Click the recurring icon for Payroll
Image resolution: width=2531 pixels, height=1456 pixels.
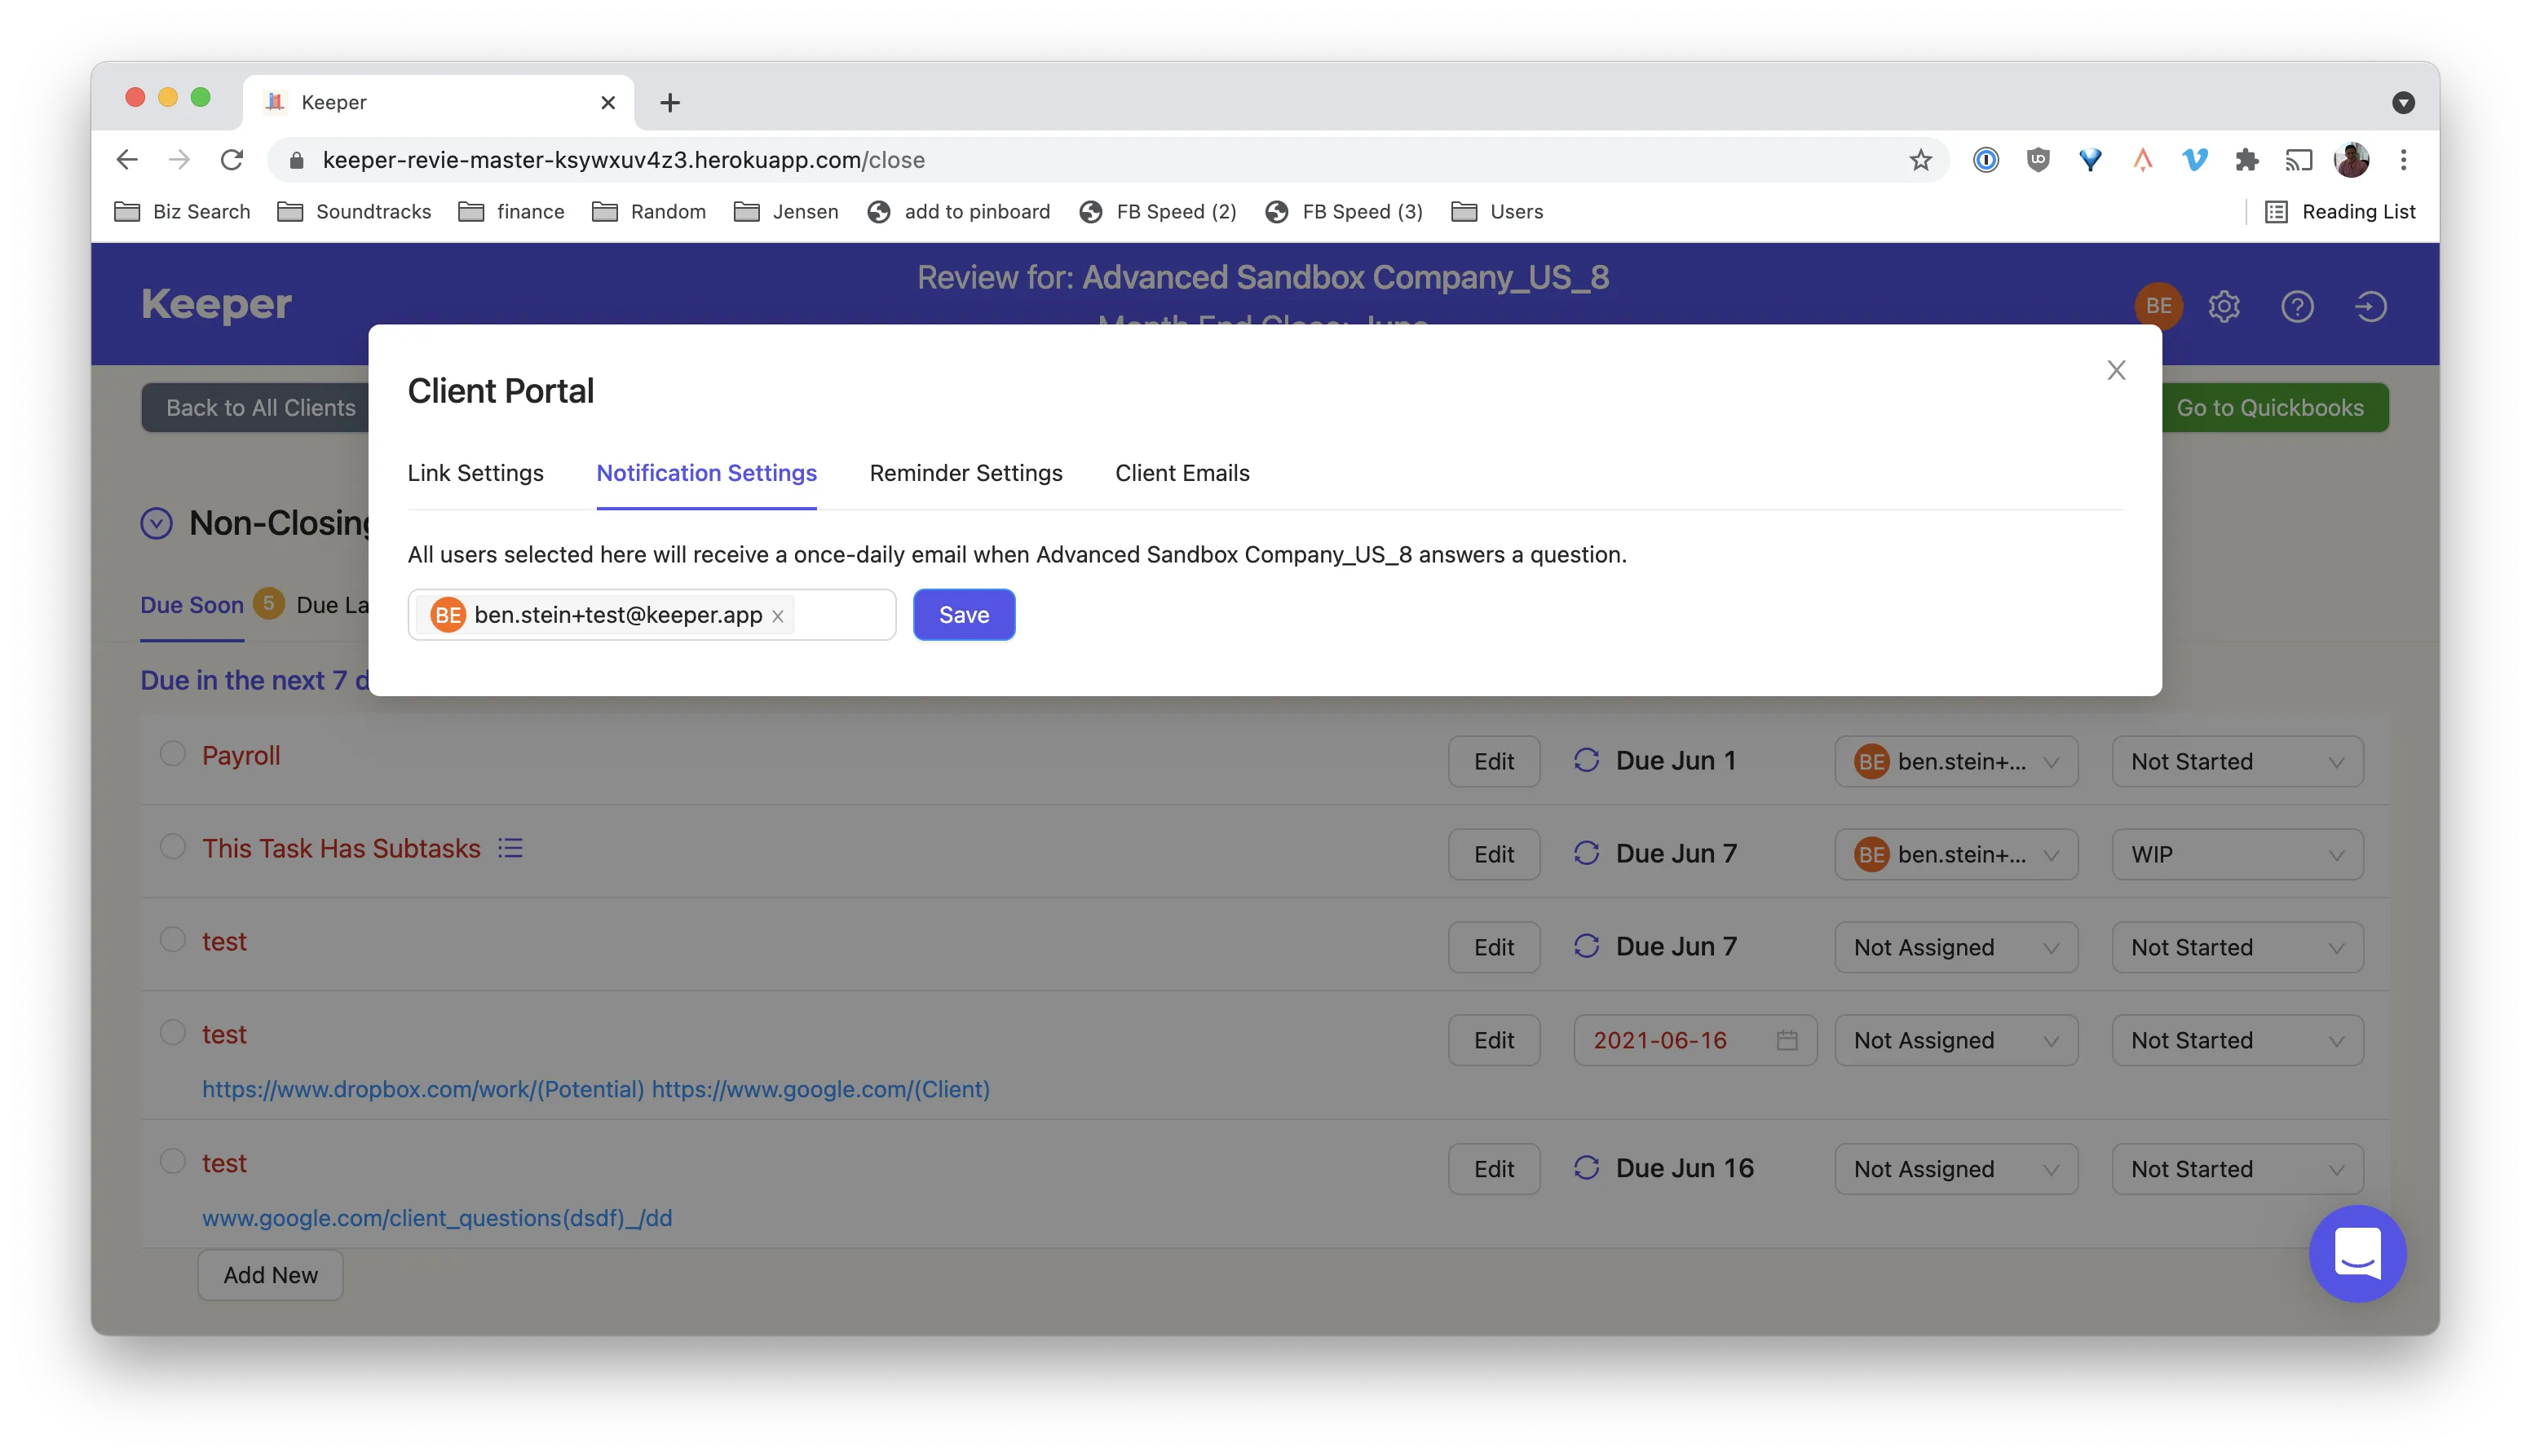[x=1586, y=760]
